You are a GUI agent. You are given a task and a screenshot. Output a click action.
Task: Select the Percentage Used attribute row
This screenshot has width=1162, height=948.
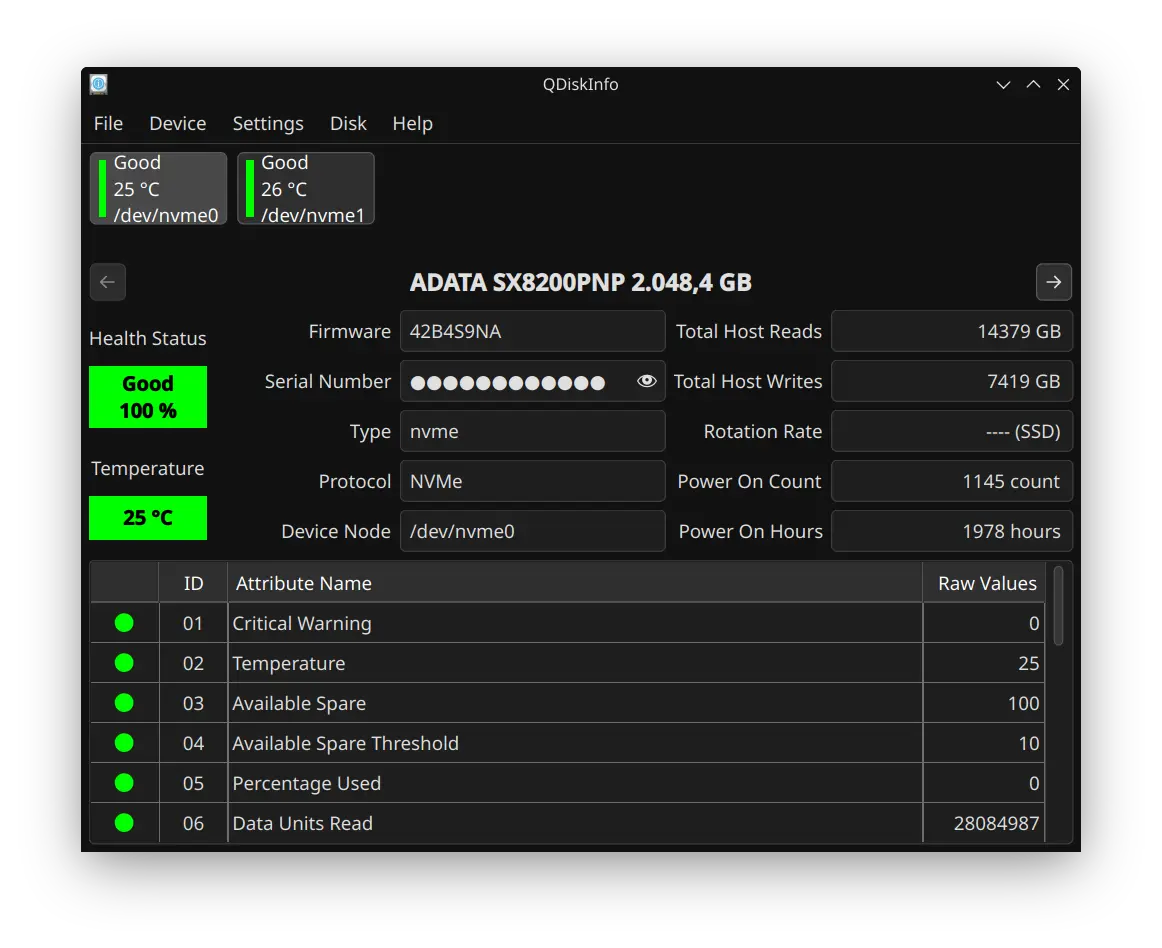coord(568,783)
